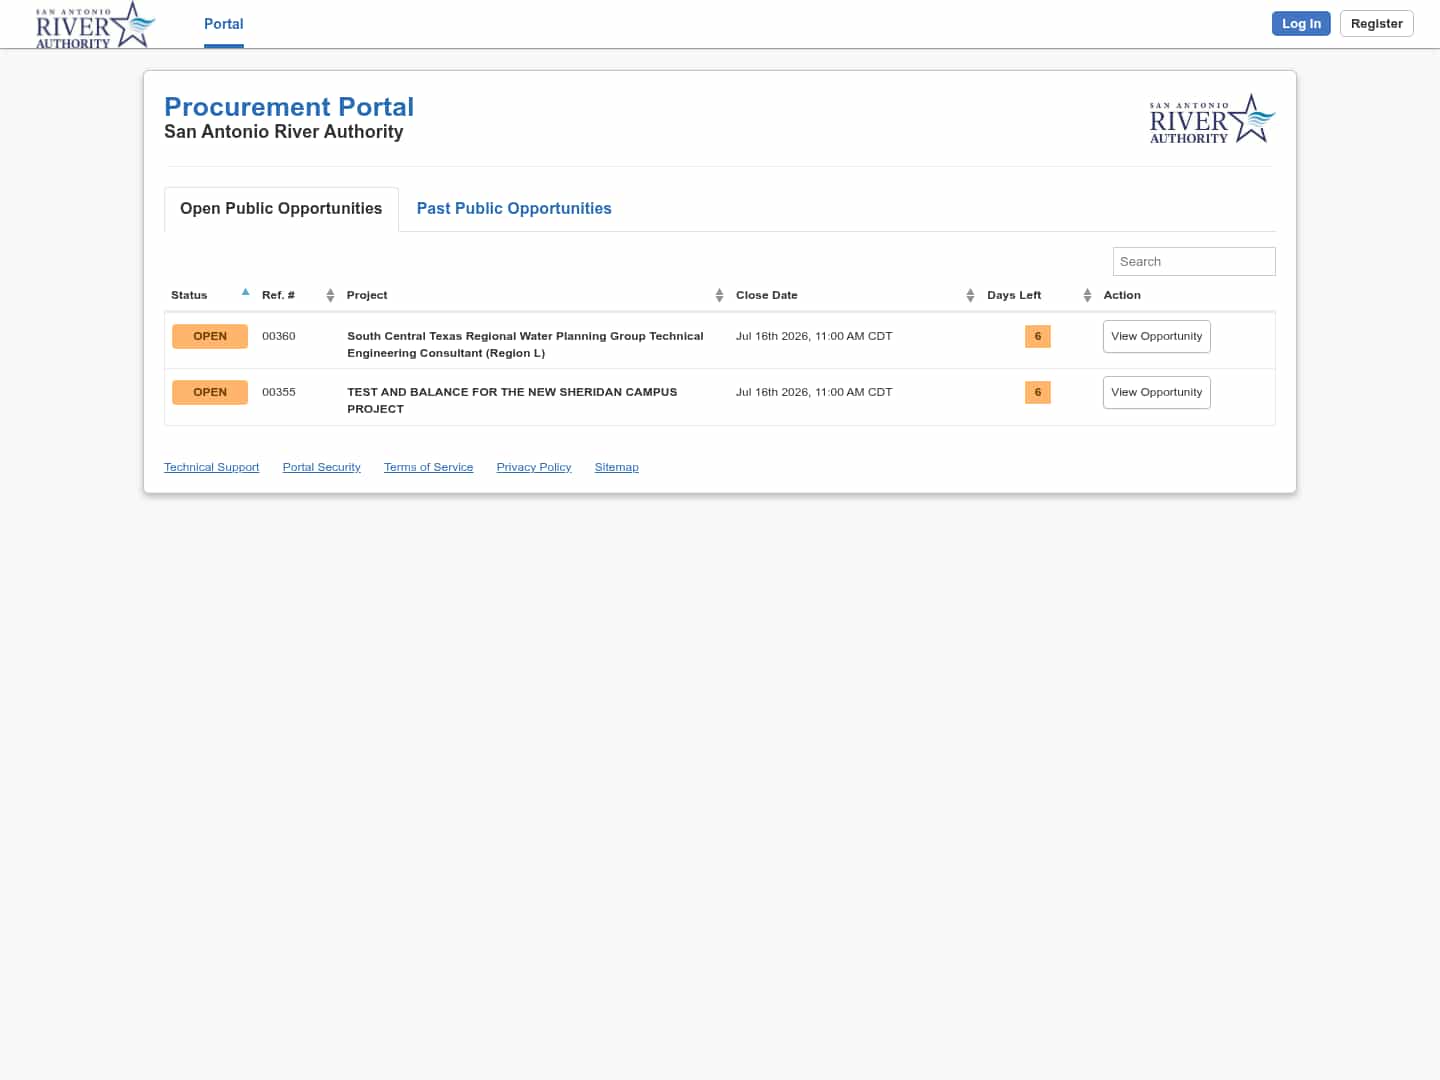Click project title South Central Texas Regional Water
This screenshot has height=1080, width=1440.
(525, 344)
